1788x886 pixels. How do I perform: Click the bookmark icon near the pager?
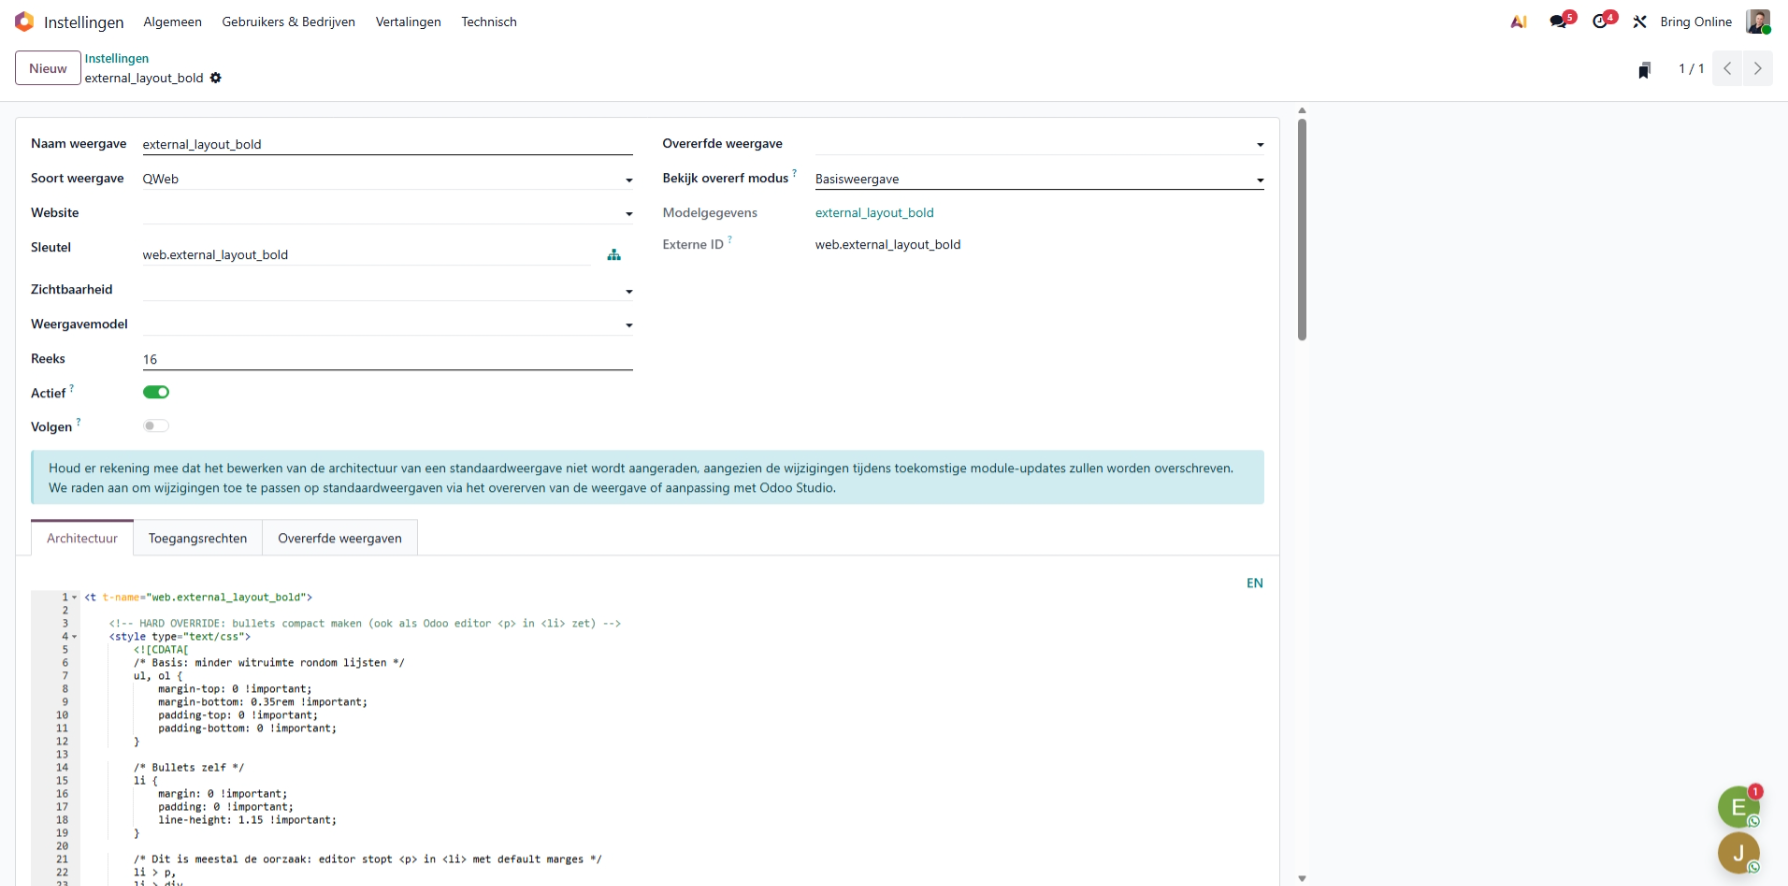point(1644,70)
